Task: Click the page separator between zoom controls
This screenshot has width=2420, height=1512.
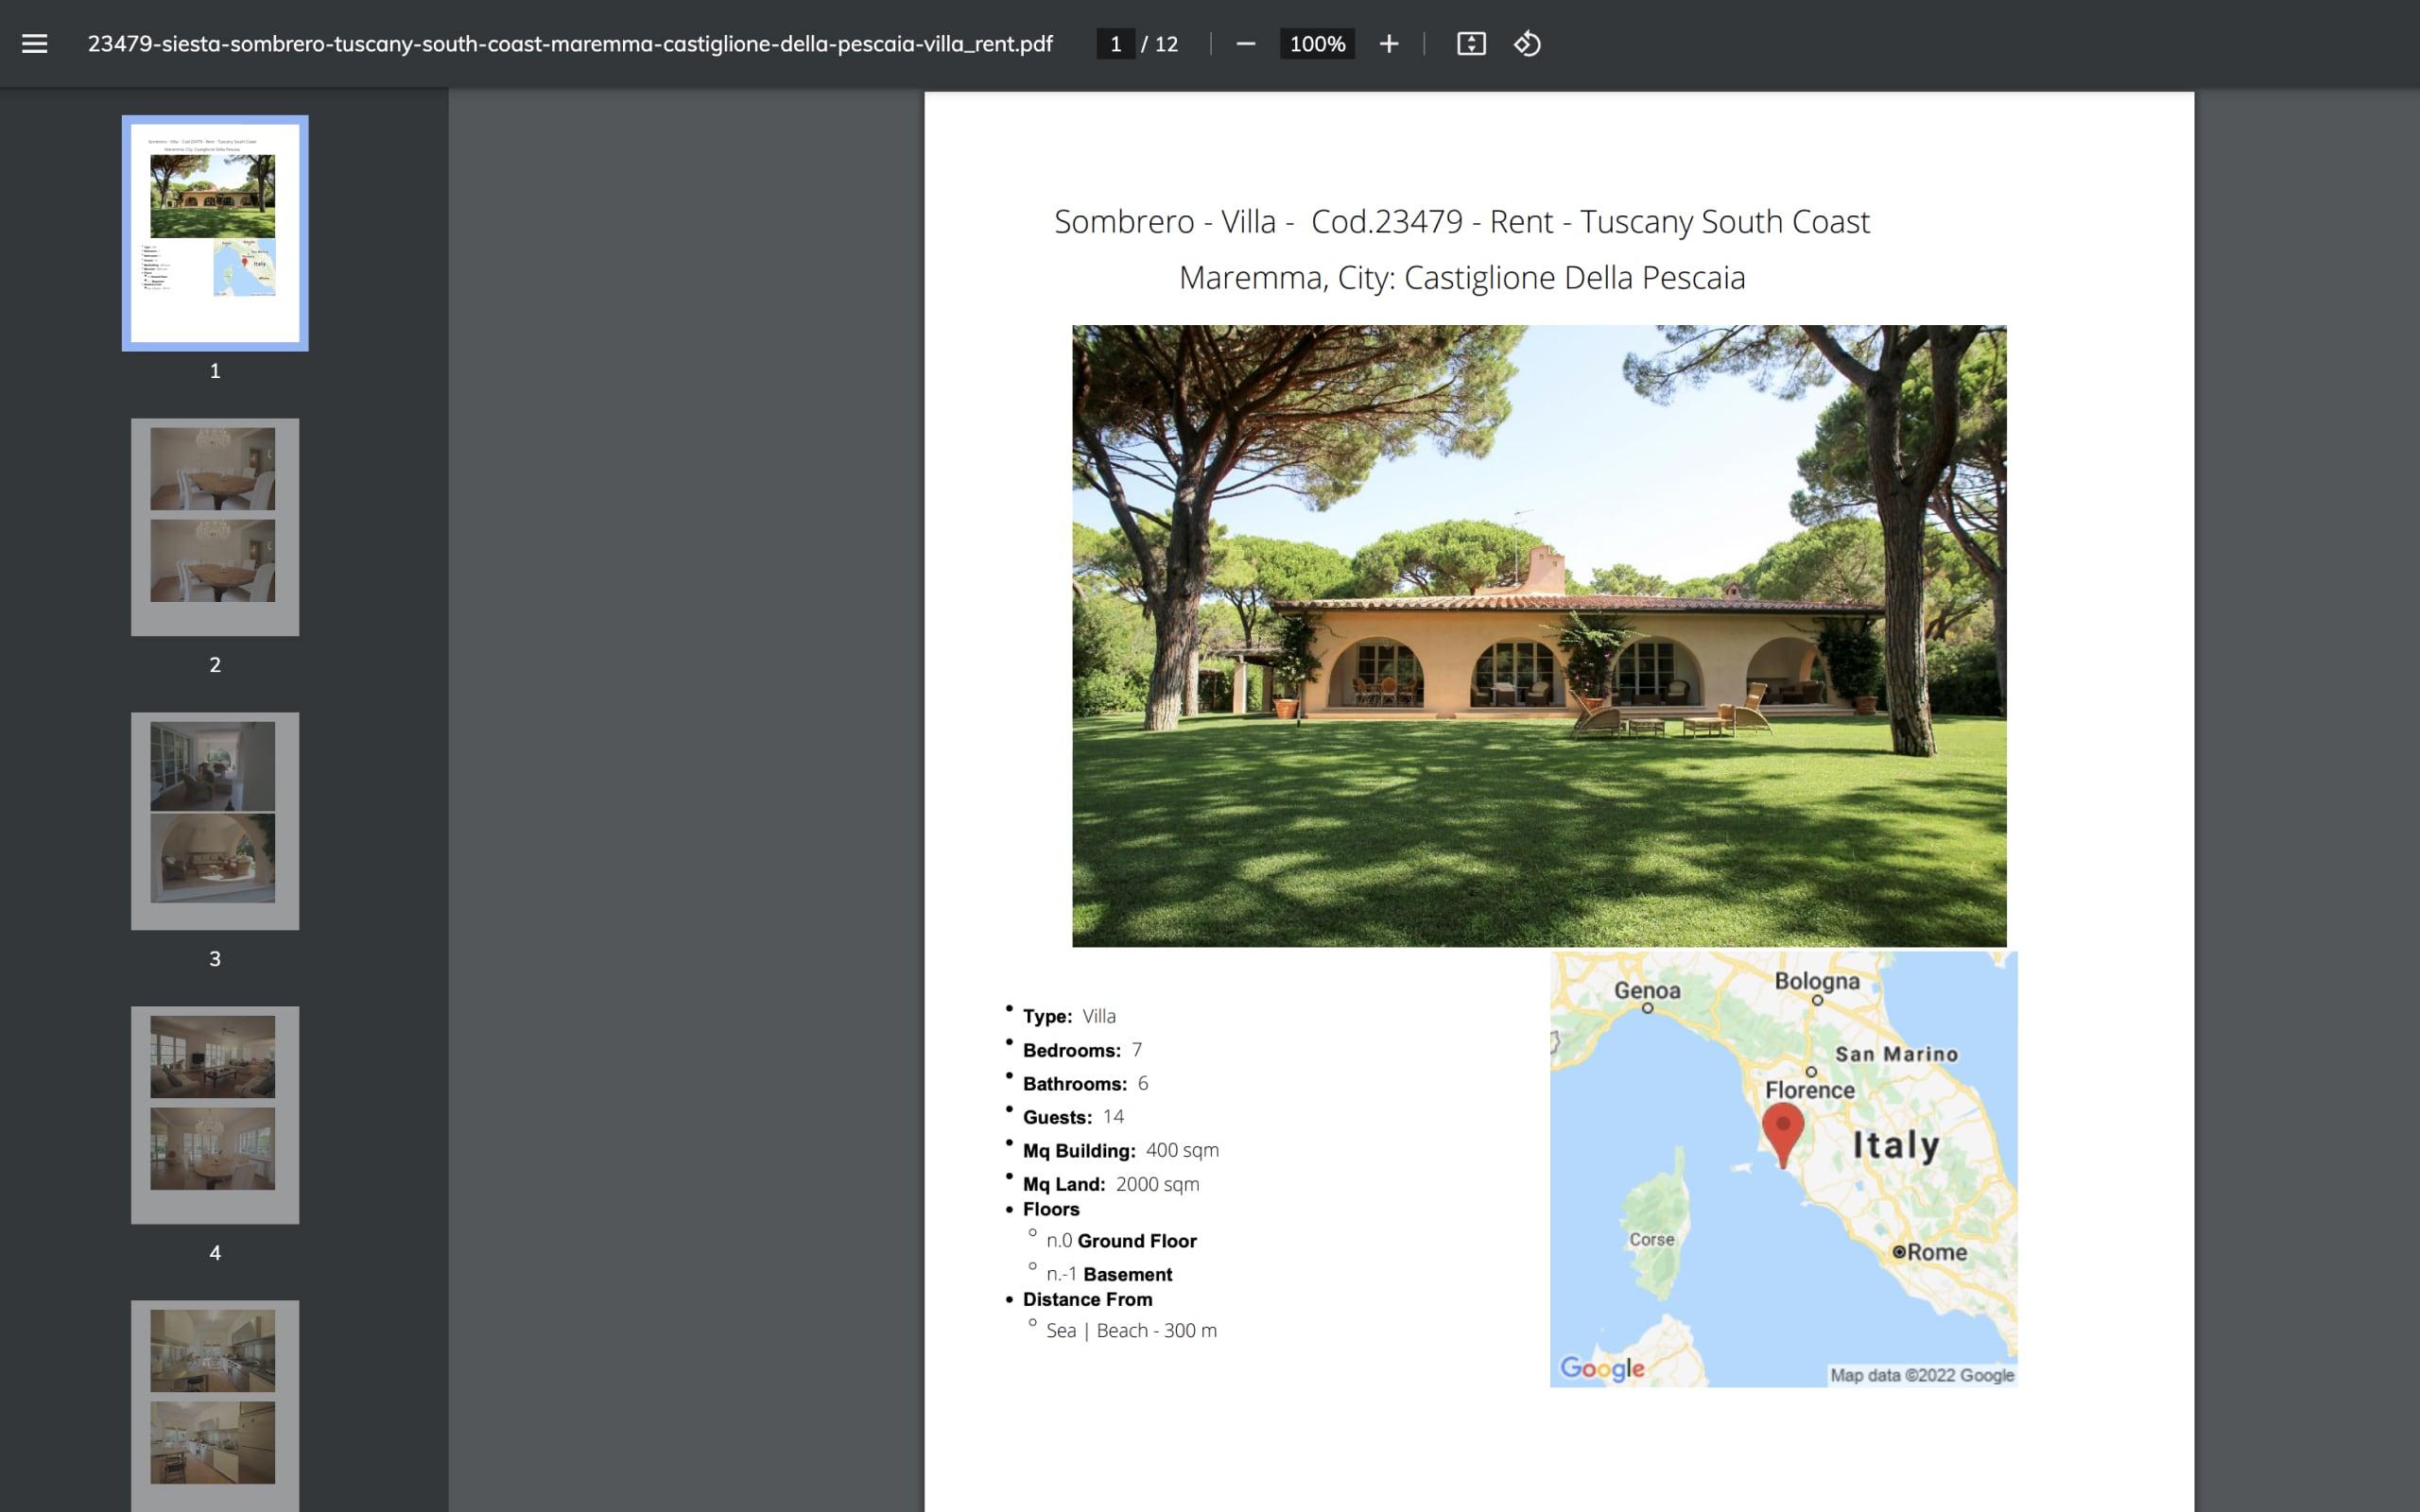Action: pos(1210,43)
